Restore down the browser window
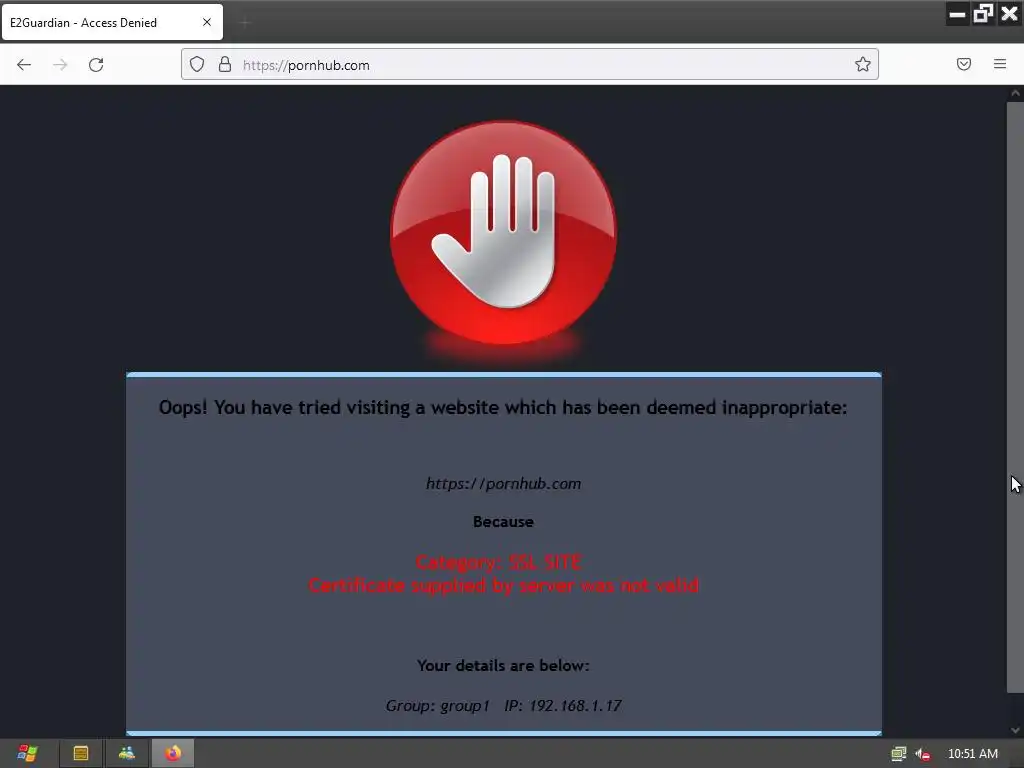The image size is (1024, 768). (x=983, y=14)
